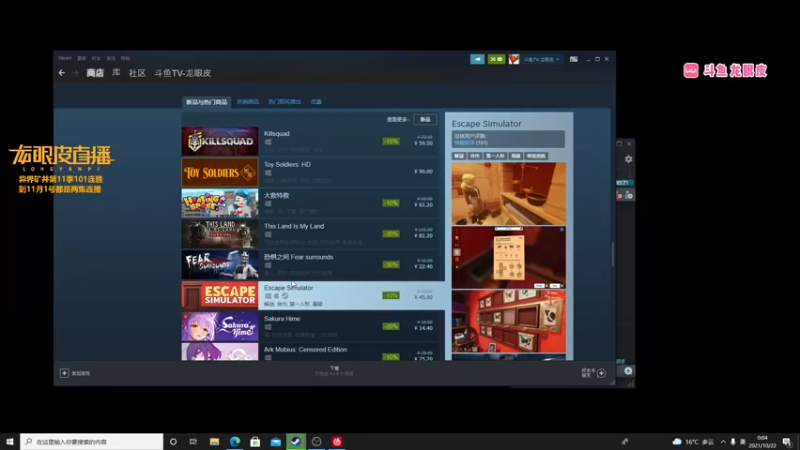Open the 大救特救 game thumbnail
Screen dimensions: 800x450
pos(220,203)
